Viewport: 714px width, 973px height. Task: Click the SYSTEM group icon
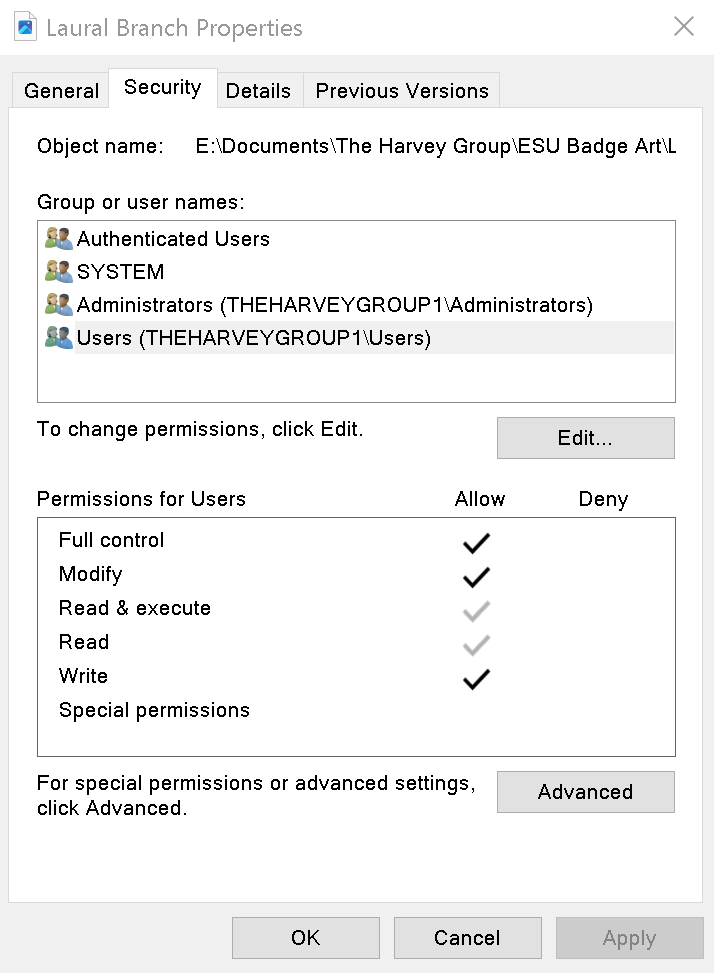click(x=57, y=271)
